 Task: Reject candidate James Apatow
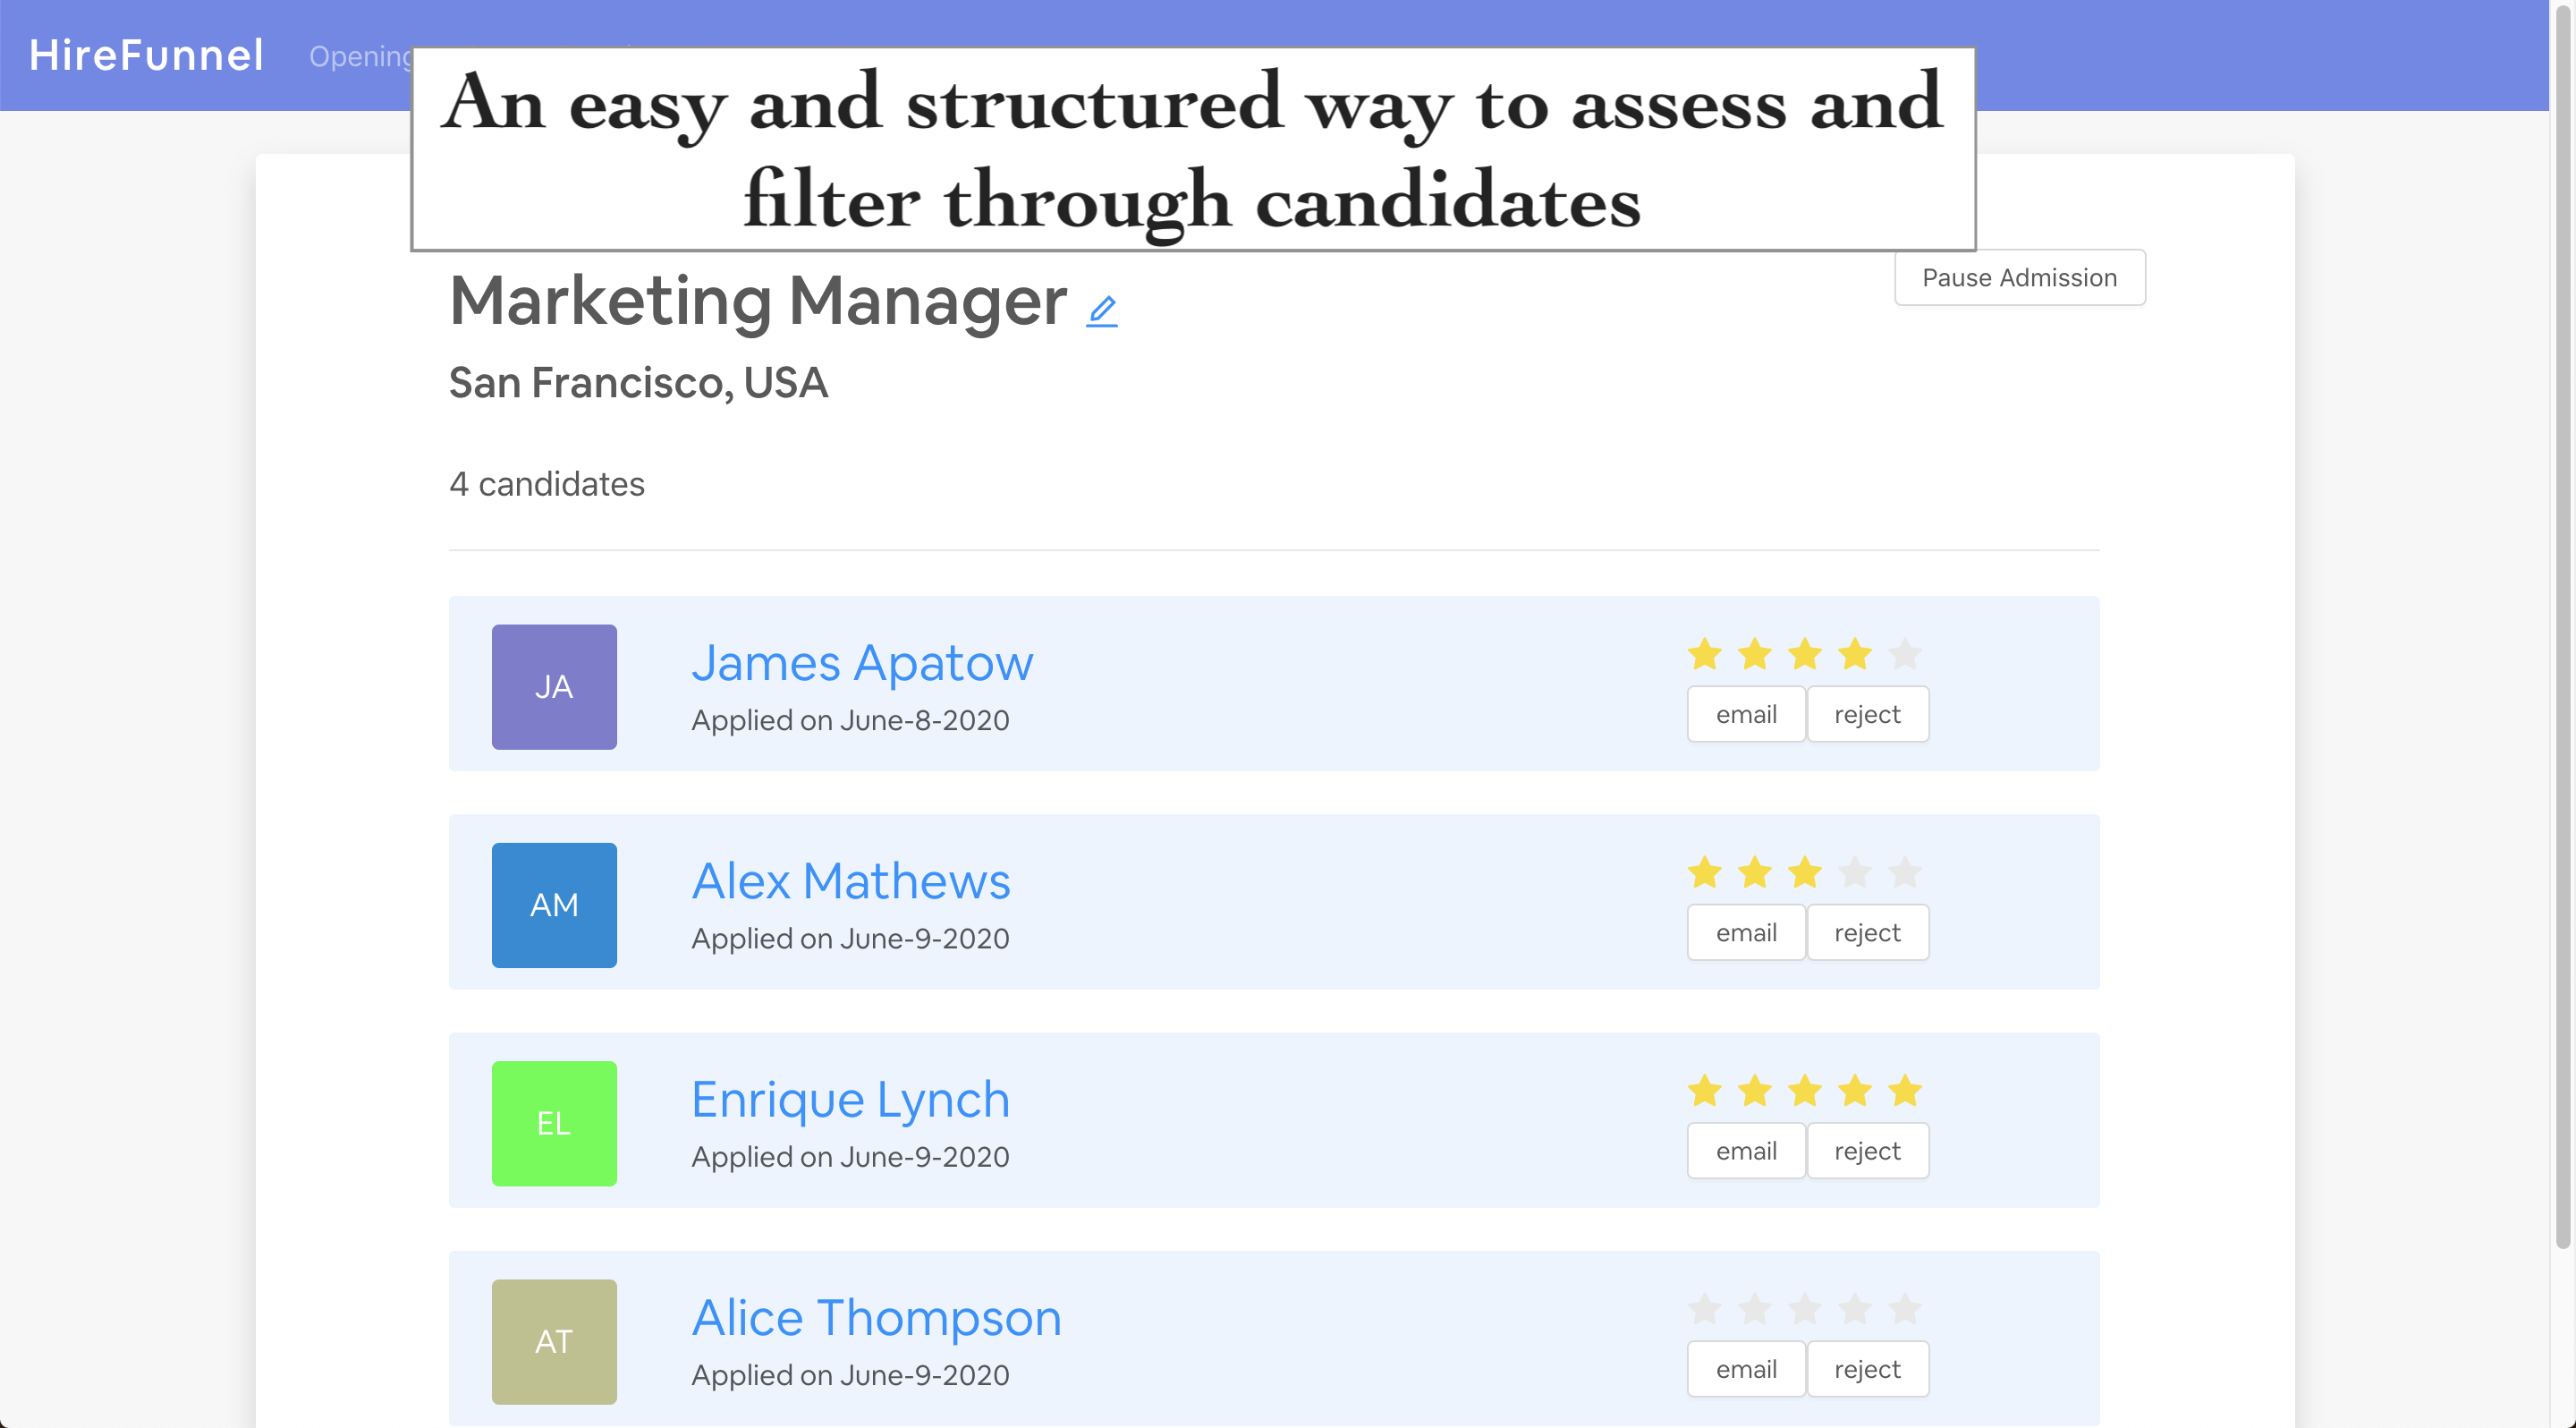point(1866,715)
